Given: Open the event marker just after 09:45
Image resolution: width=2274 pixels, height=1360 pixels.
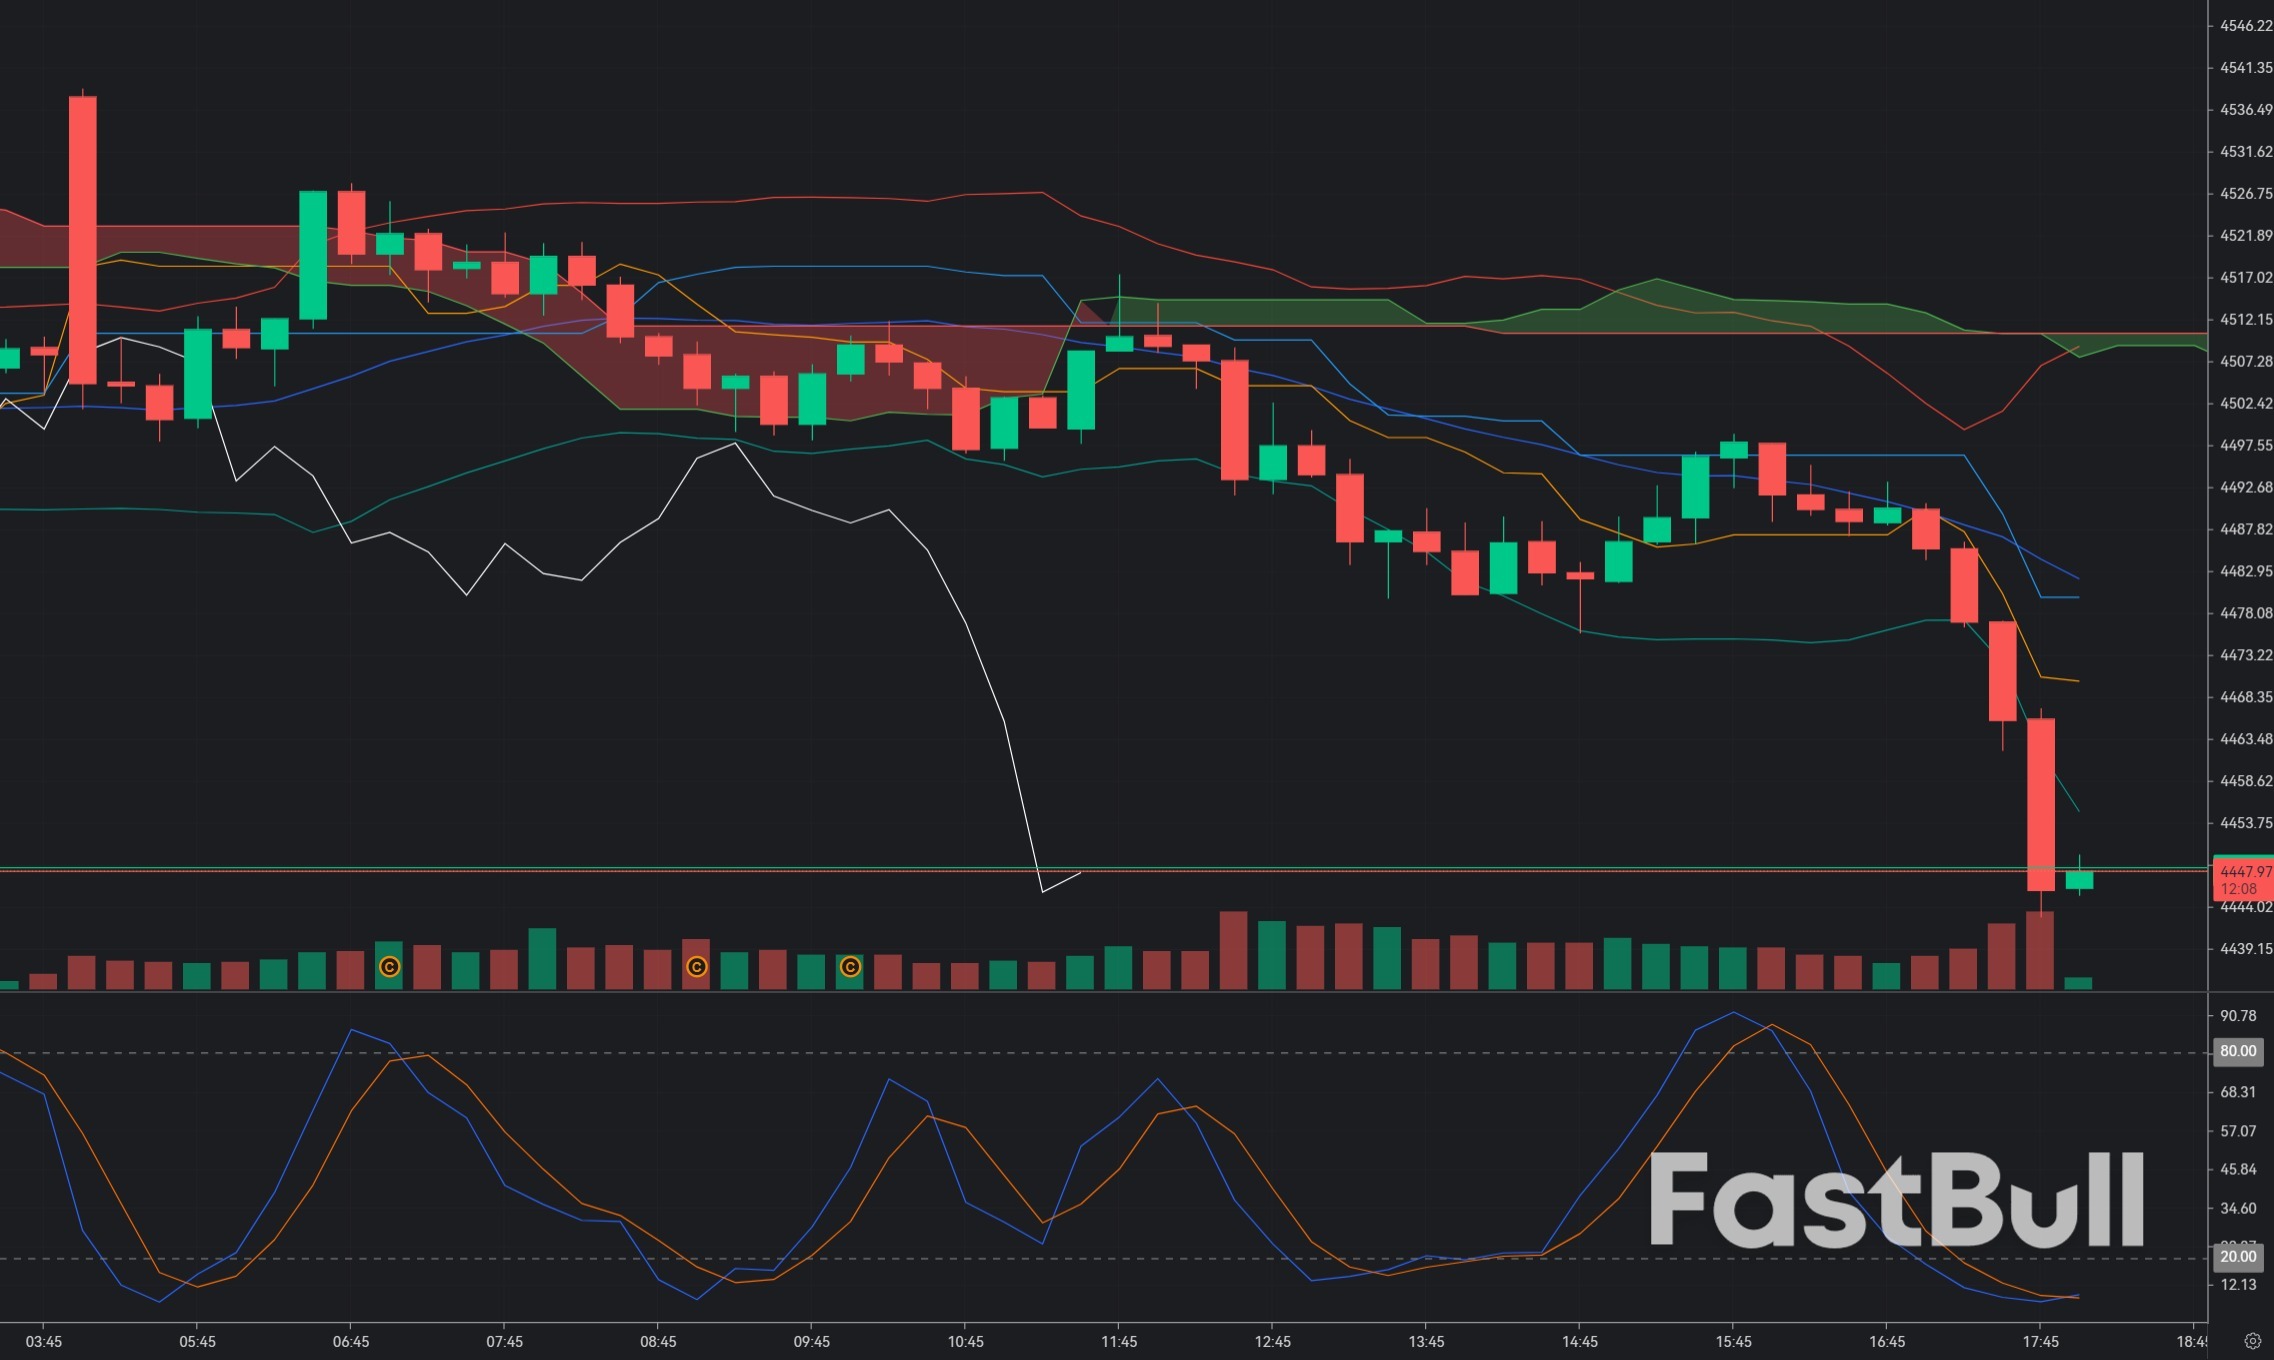Looking at the screenshot, I should coord(850,967).
